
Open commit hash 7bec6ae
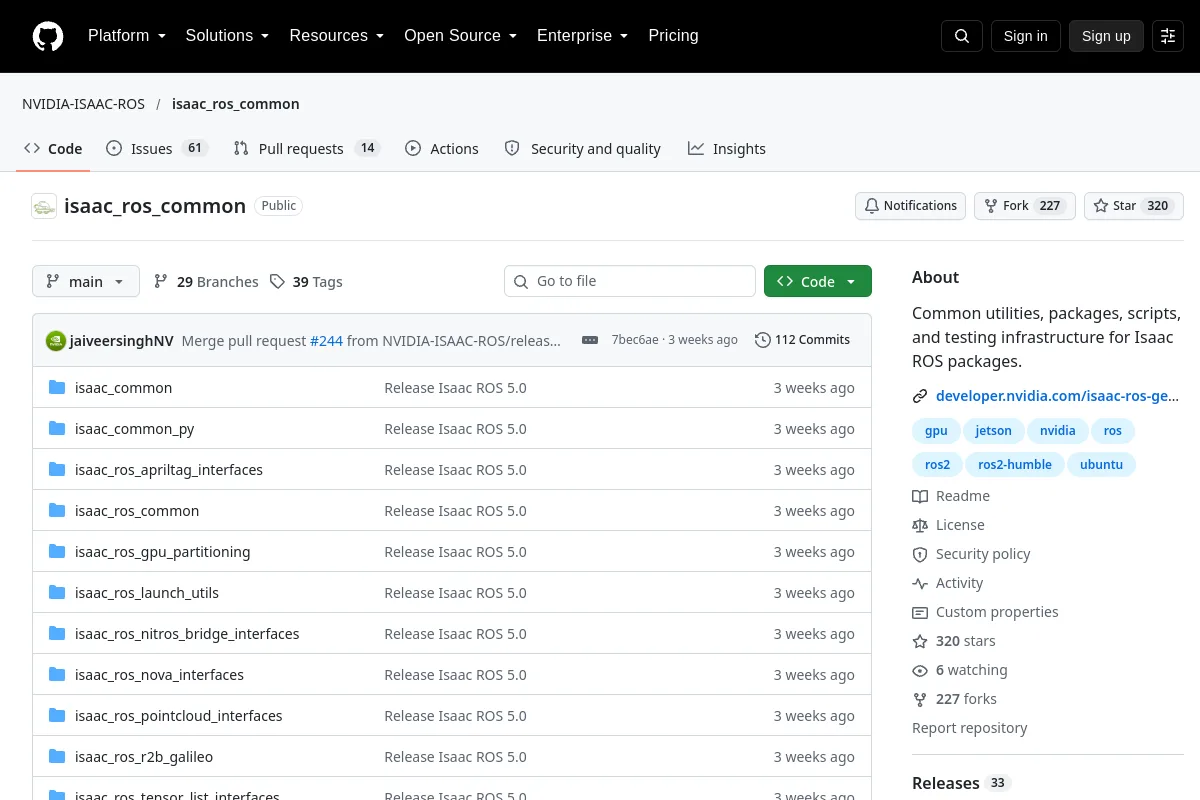click(635, 340)
